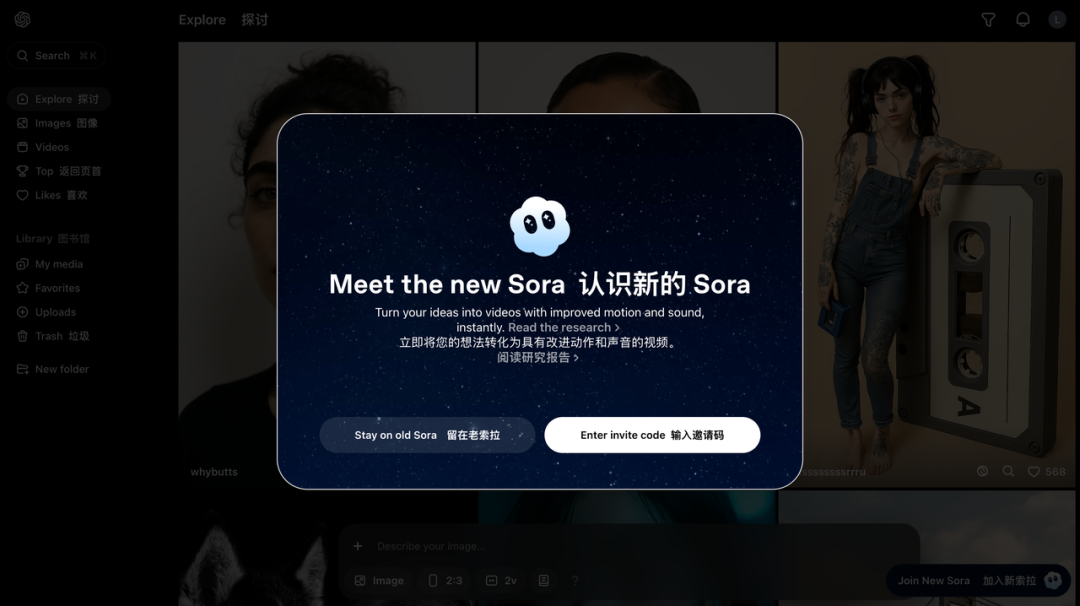Click the help question mark icon
The width and height of the screenshot is (1080, 606).
tap(575, 581)
